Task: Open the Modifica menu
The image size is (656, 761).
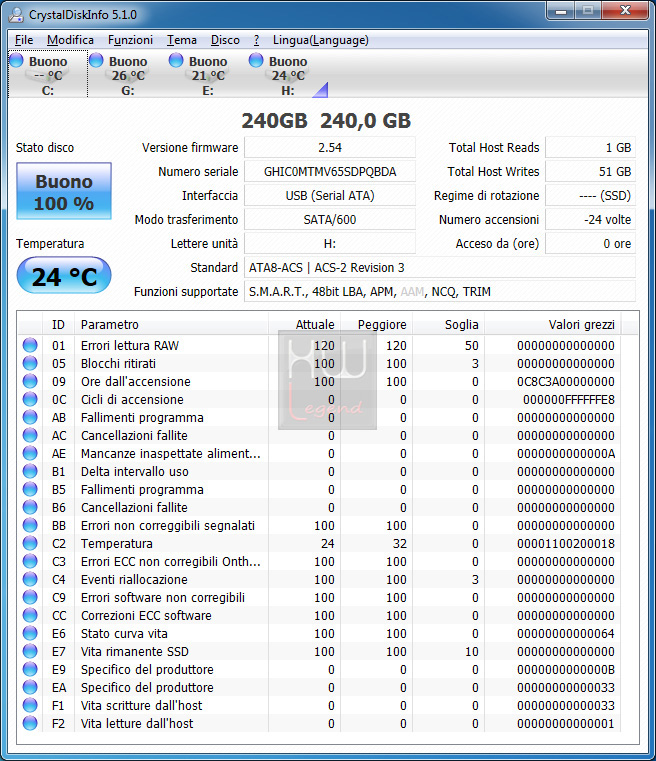Action: pyautogui.click(x=70, y=40)
